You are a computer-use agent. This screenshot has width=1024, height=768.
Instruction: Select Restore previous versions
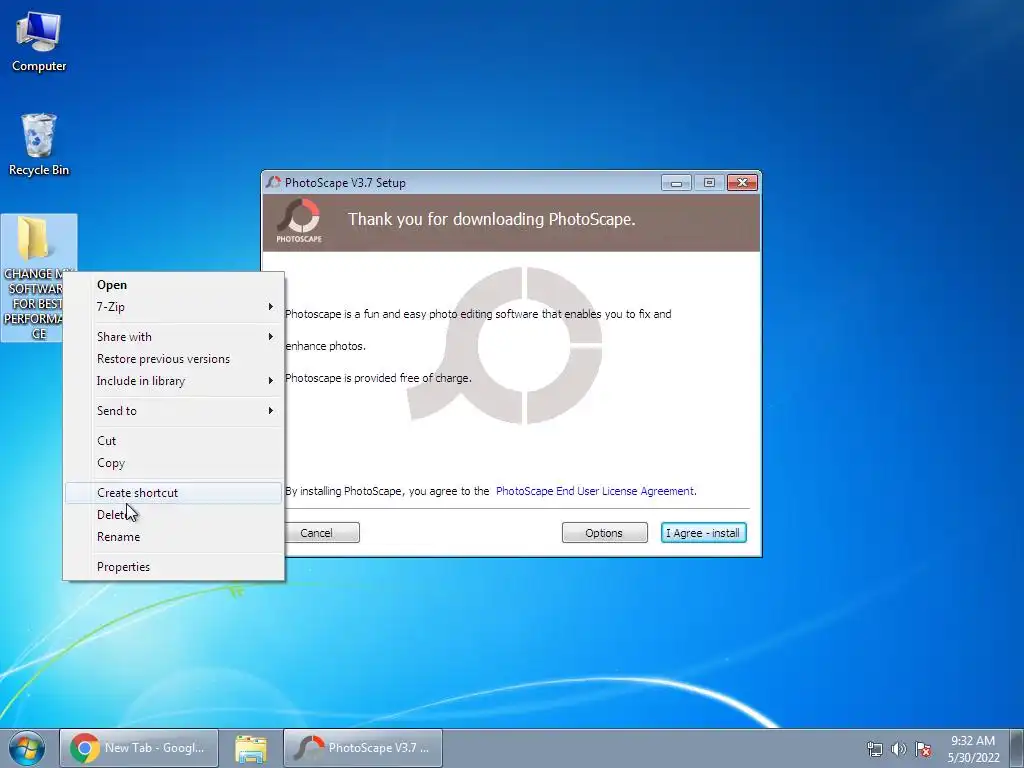pos(174,359)
